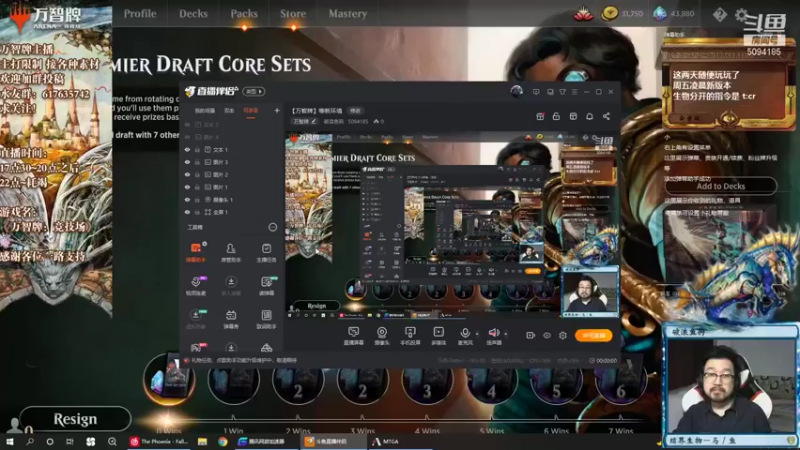
Task: Hide the 摄像头 1 camera layer
Action: (x=187, y=200)
